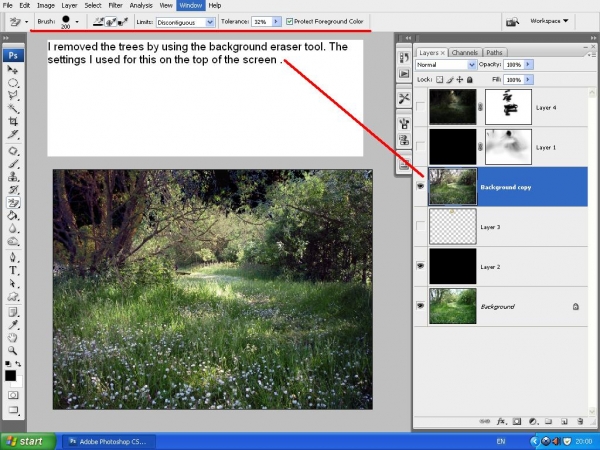Select the Patch healing tool

coord(13,151)
